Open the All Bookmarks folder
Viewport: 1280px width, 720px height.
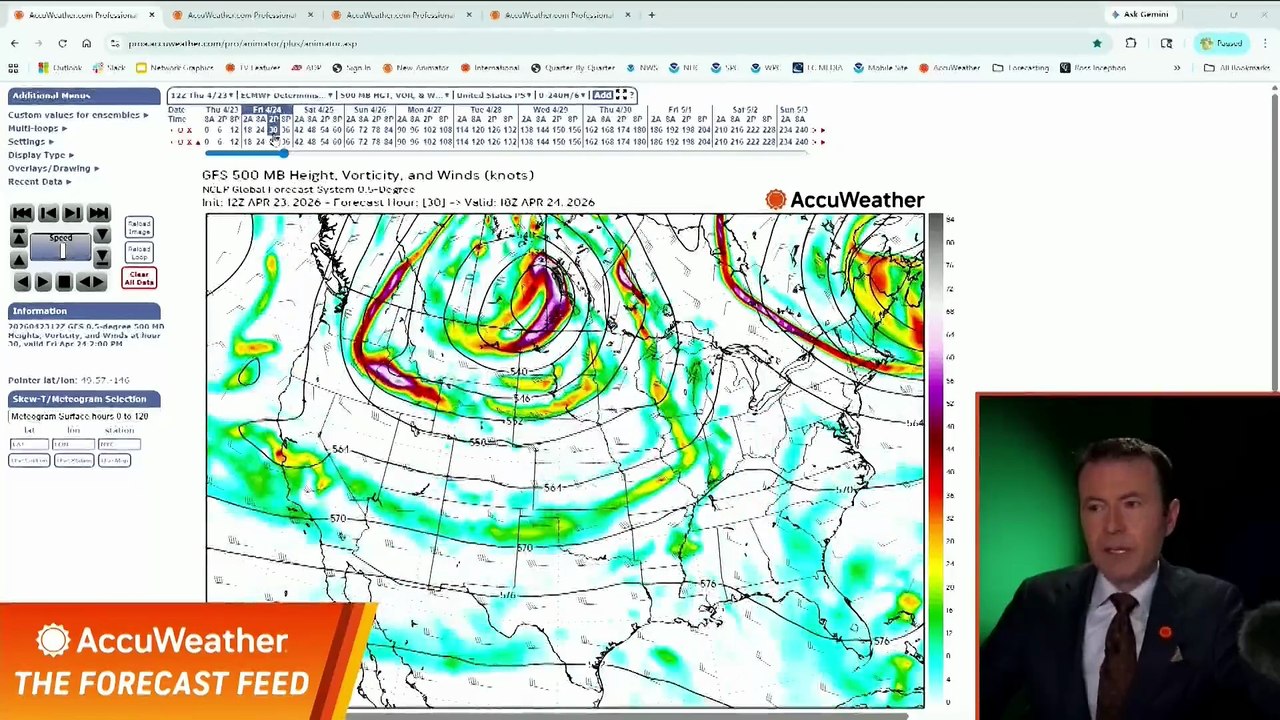(1237, 68)
